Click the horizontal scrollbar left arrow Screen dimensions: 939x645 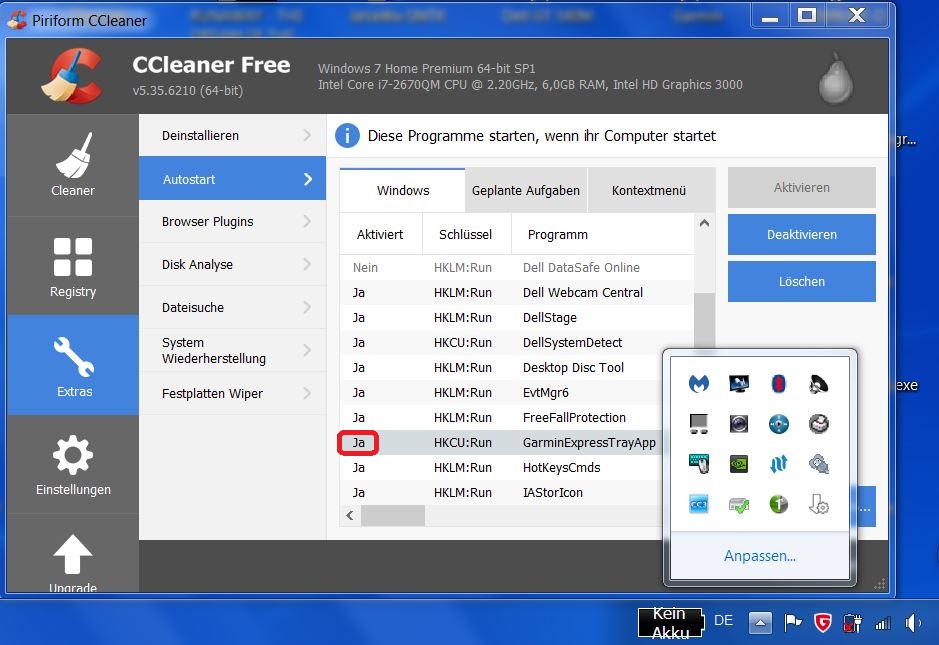pyautogui.click(x=350, y=515)
